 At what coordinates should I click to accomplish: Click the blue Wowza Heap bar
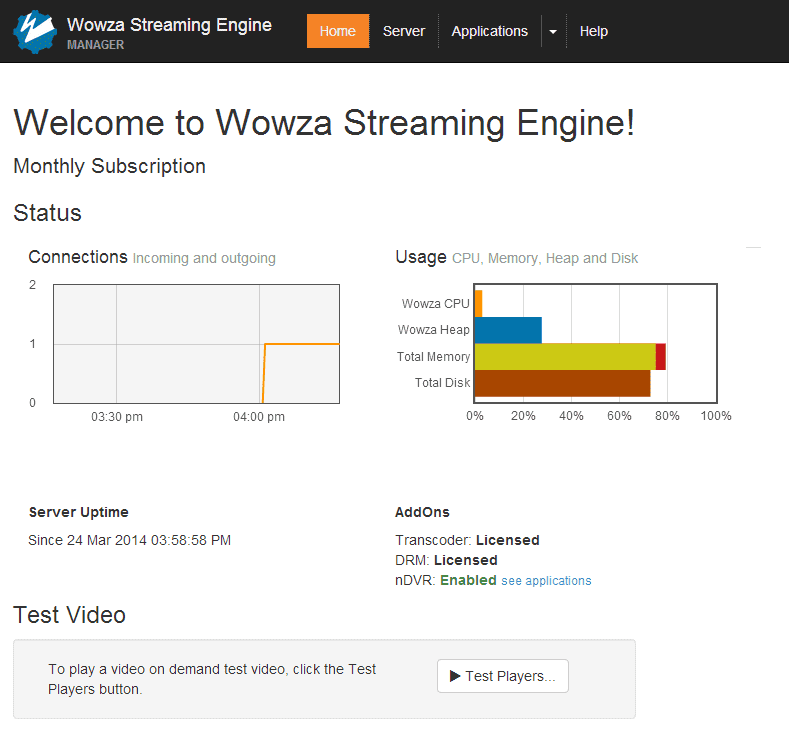point(508,330)
